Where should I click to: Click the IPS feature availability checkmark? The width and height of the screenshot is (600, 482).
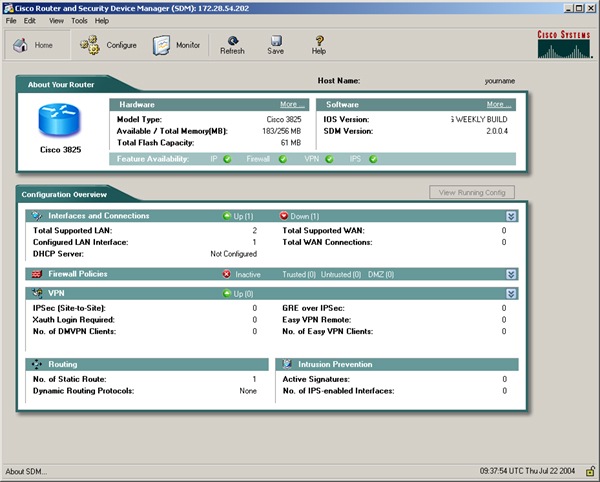373,159
